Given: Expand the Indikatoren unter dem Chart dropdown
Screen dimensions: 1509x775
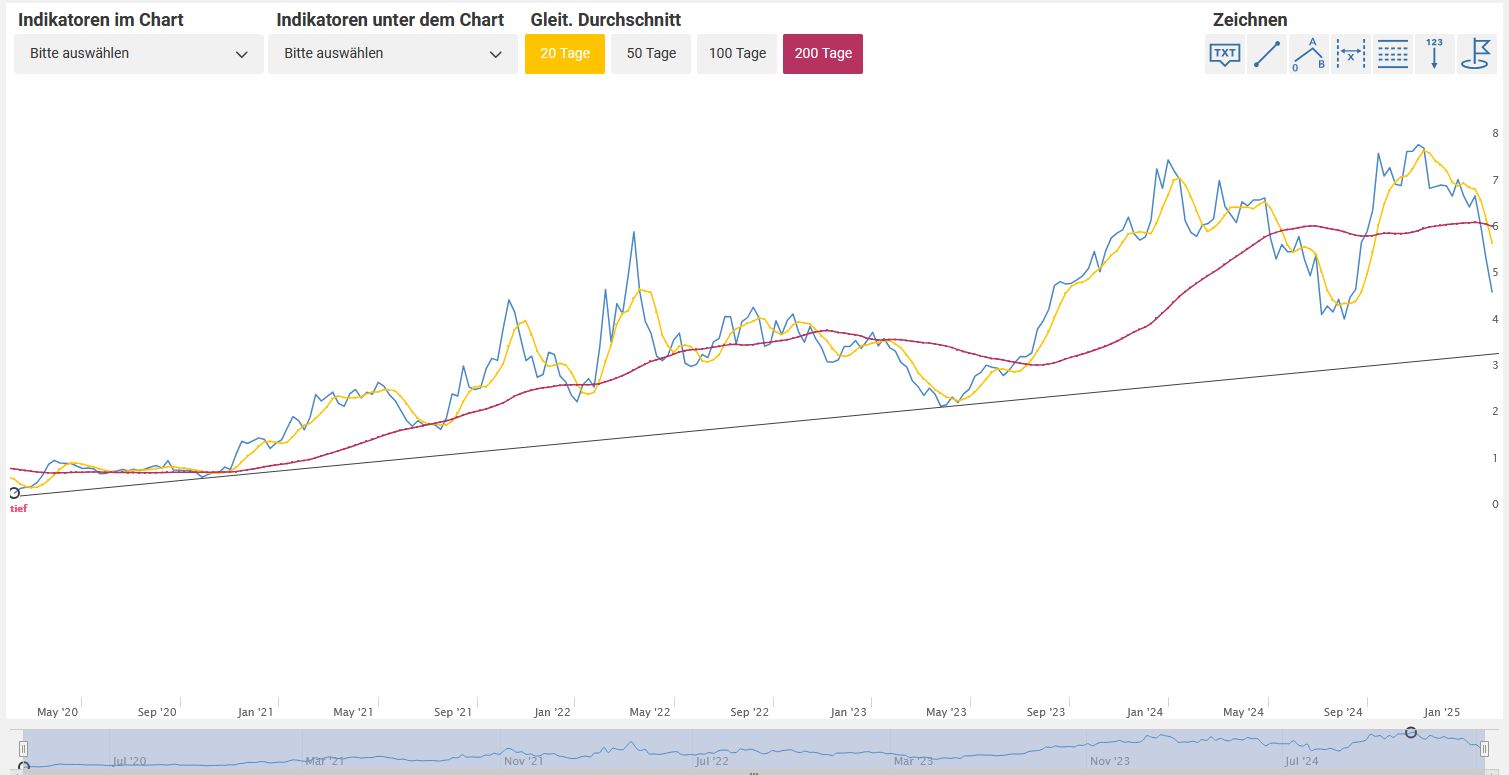Looking at the screenshot, I should (393, 54).
